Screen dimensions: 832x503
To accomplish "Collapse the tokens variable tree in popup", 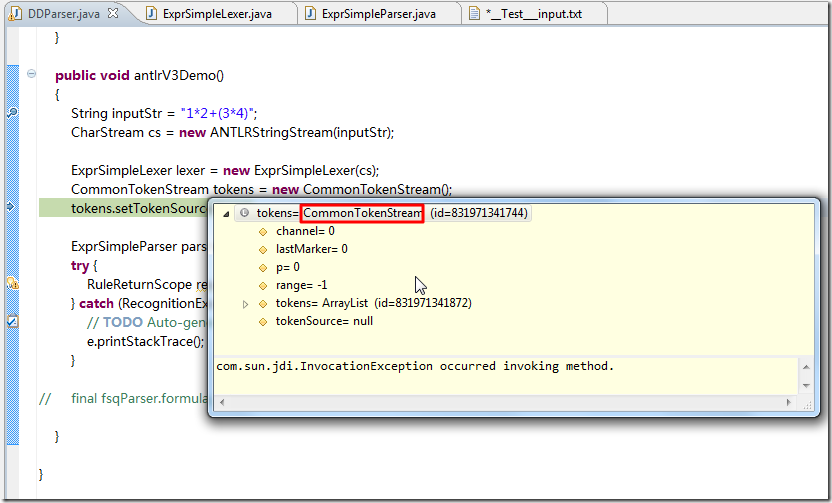I will click(226, 213).
